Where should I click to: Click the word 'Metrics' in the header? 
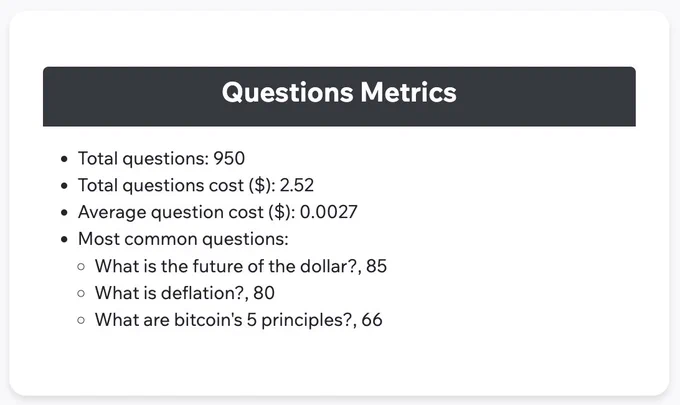pos(408,92)
